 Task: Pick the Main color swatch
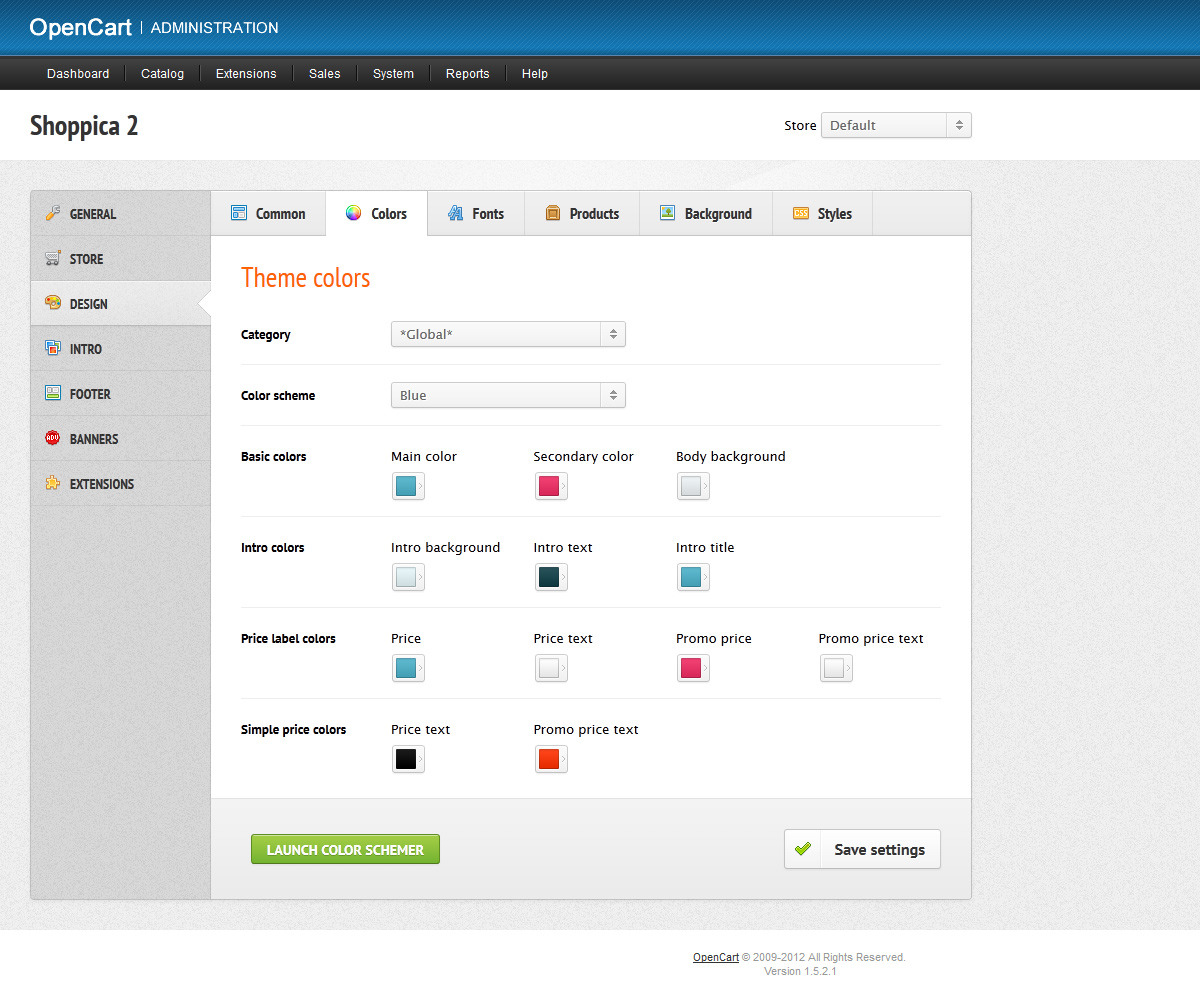coord(408,486)
